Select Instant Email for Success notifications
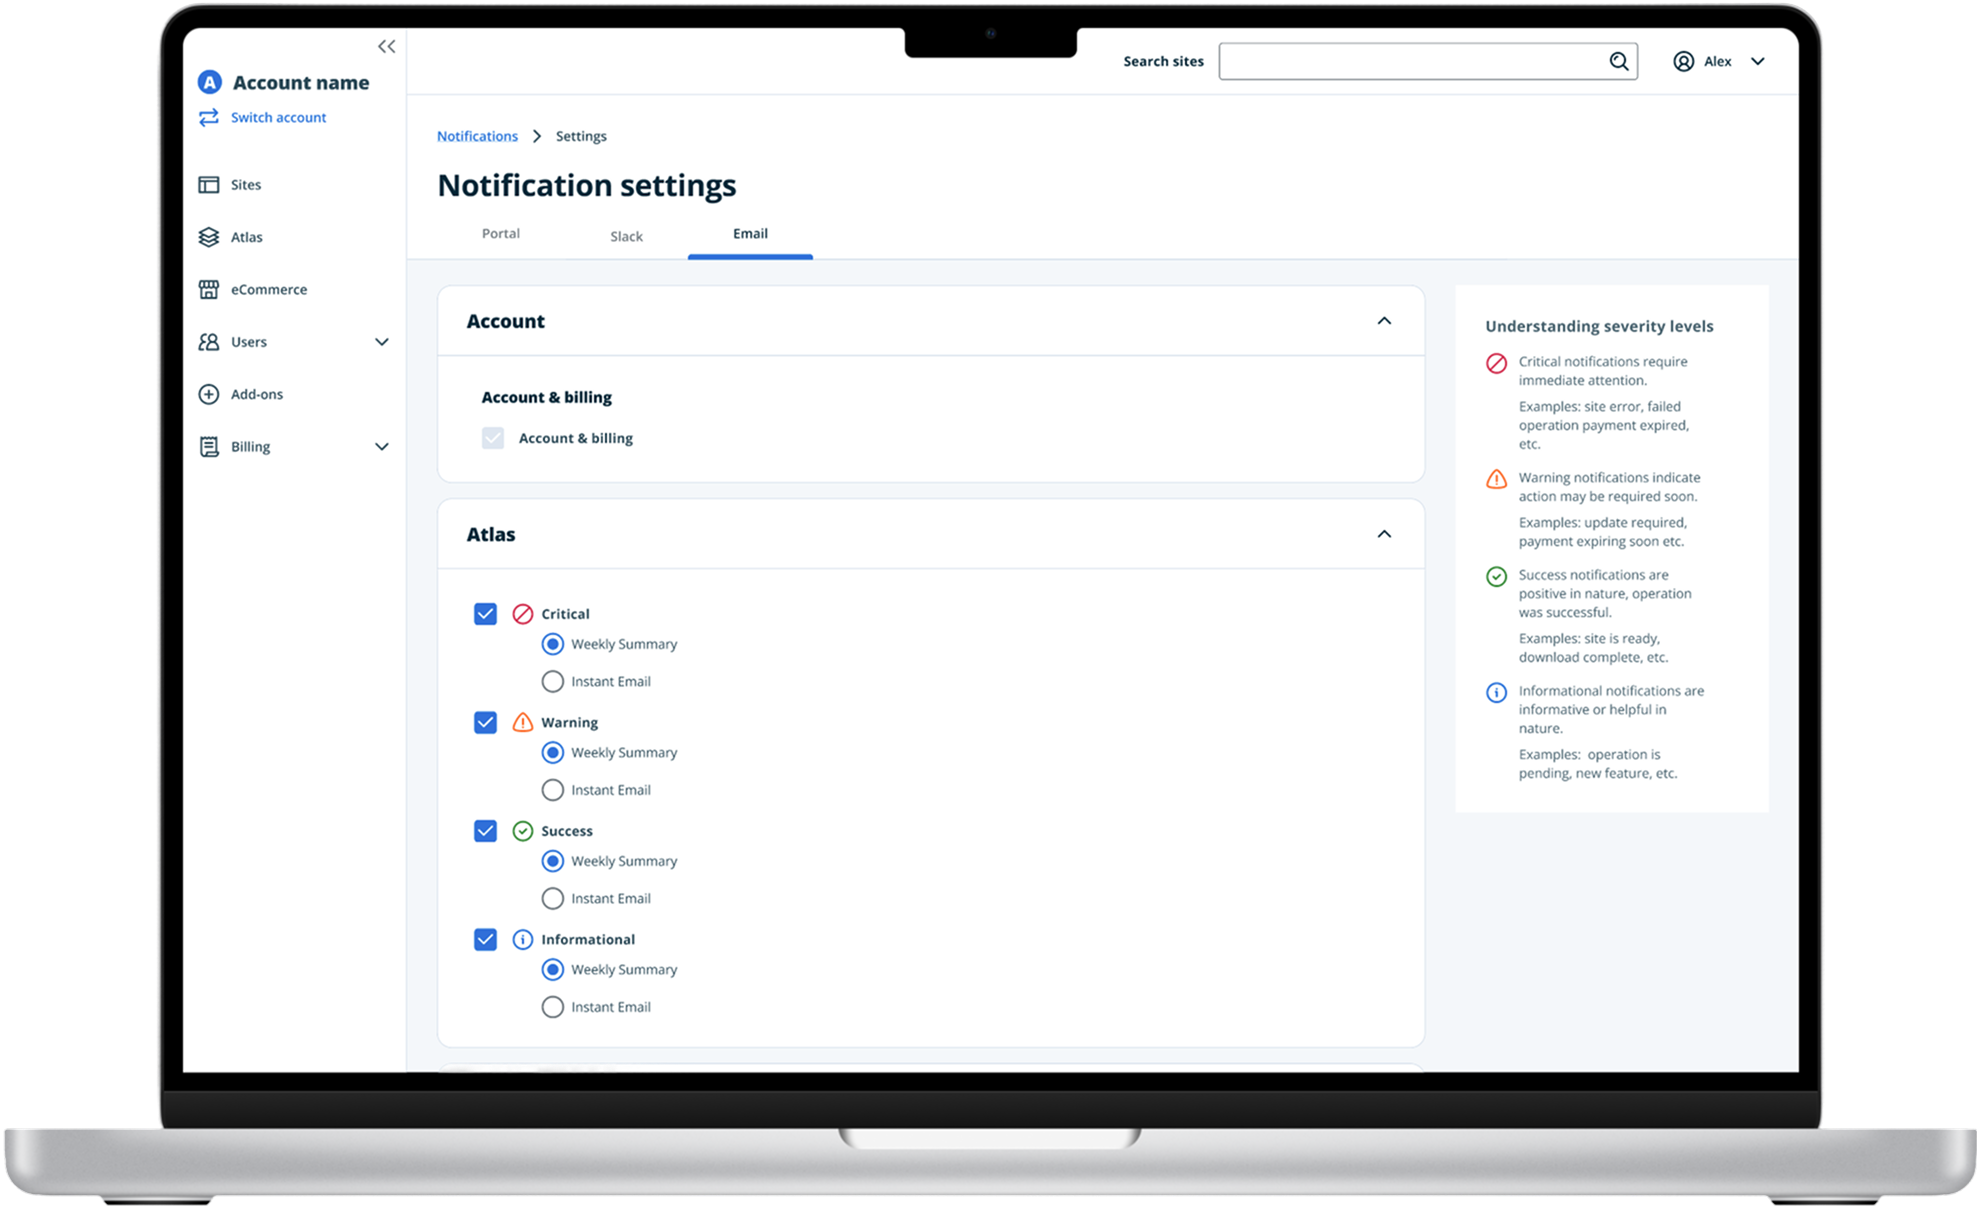This screenshot has width=1977, height=1212. pyautogui.click(x=552, y=898)
